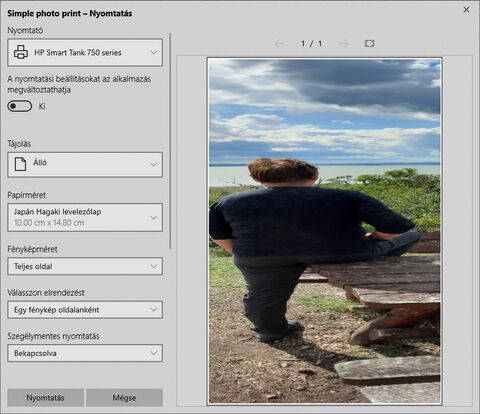Click the chevron on Bekapcsolva dropdown
The image size is (480, 414).
(154, 353)
